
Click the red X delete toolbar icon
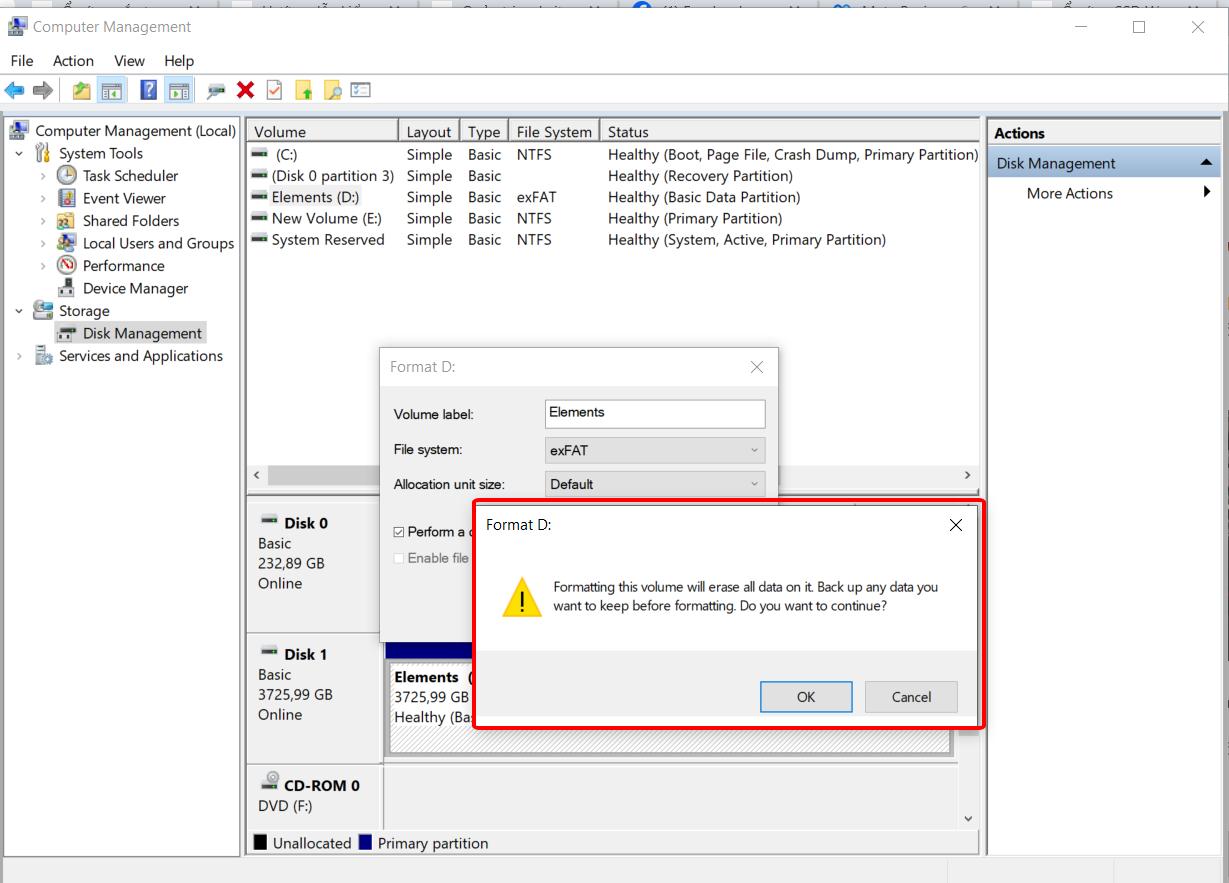click(245, 91)
